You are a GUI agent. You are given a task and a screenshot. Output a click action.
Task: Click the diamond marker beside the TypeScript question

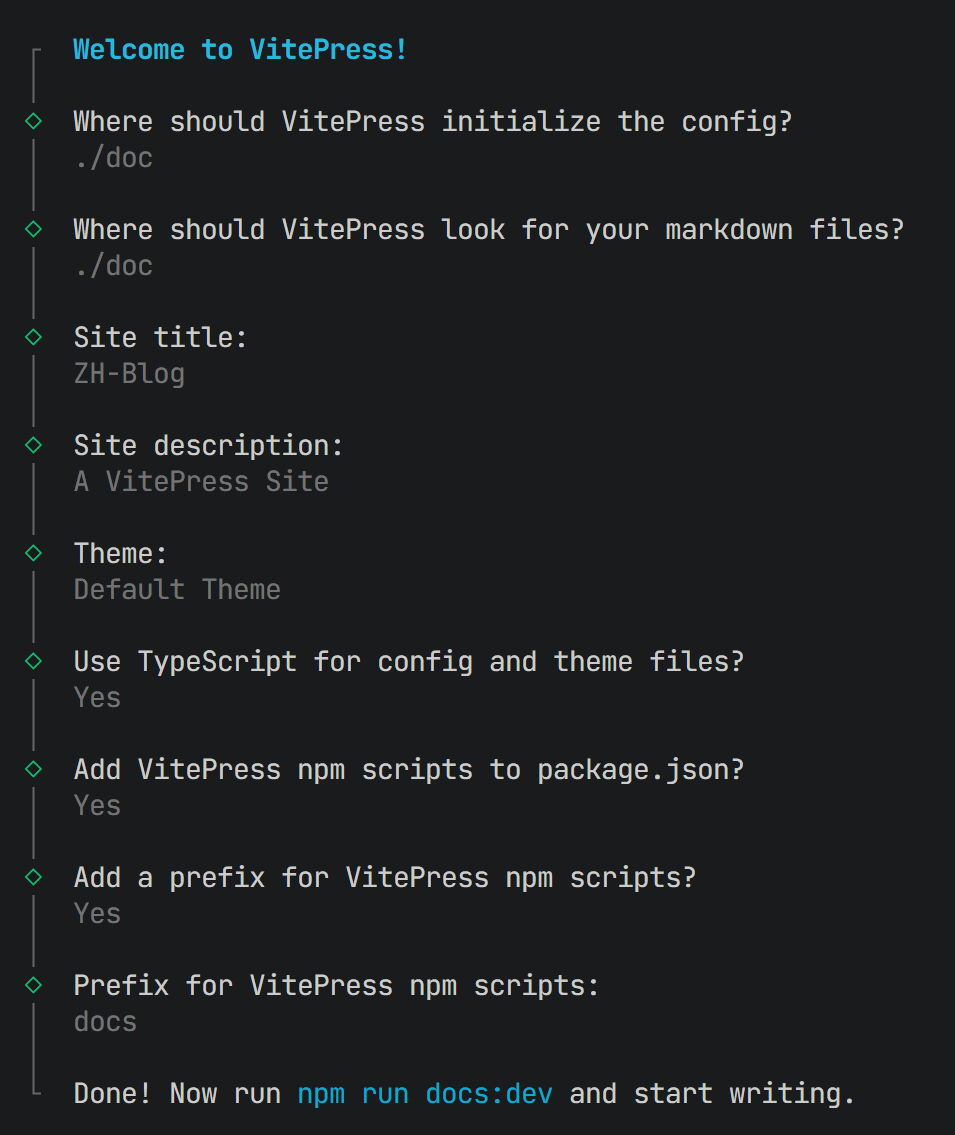pos(33,661)
